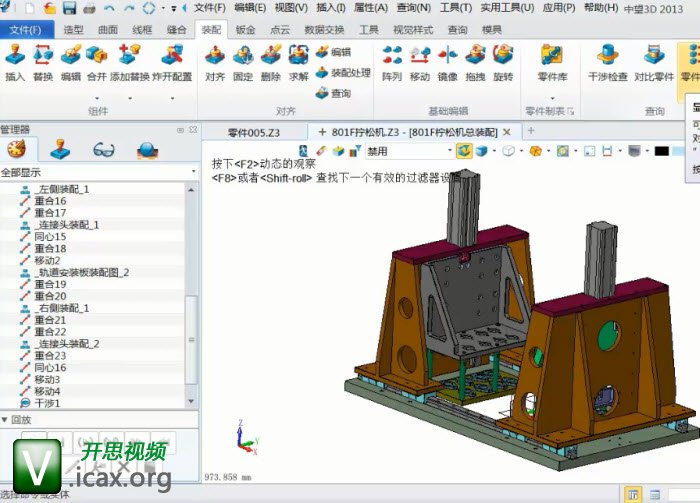Click the 对齐 (Align) constraint icon
700x503 pixels.
(214, 58)
